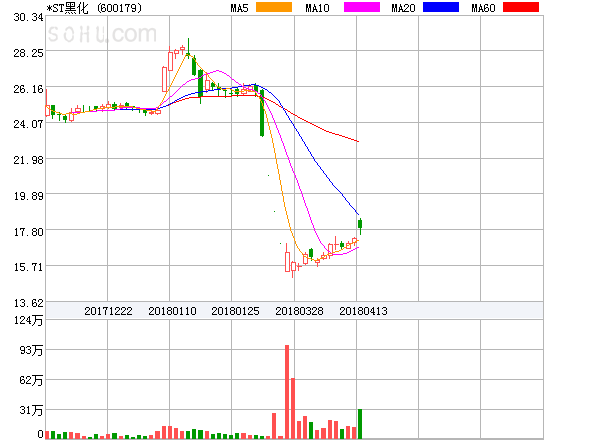
Task: Click the orange MA5 legend swatch
Action: click(x=274, y=7)
